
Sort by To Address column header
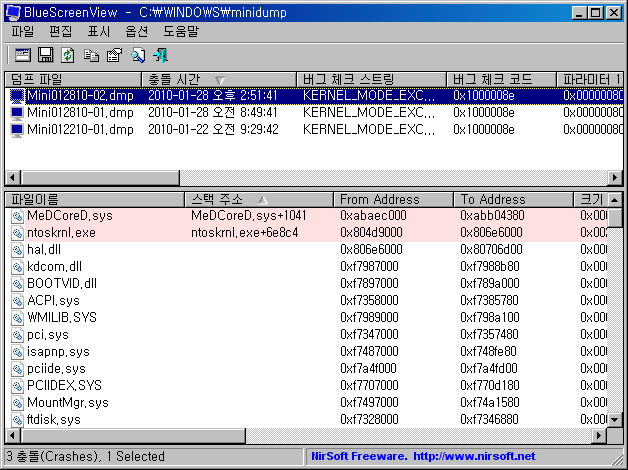pyautogui.click(x=514, y=199)
